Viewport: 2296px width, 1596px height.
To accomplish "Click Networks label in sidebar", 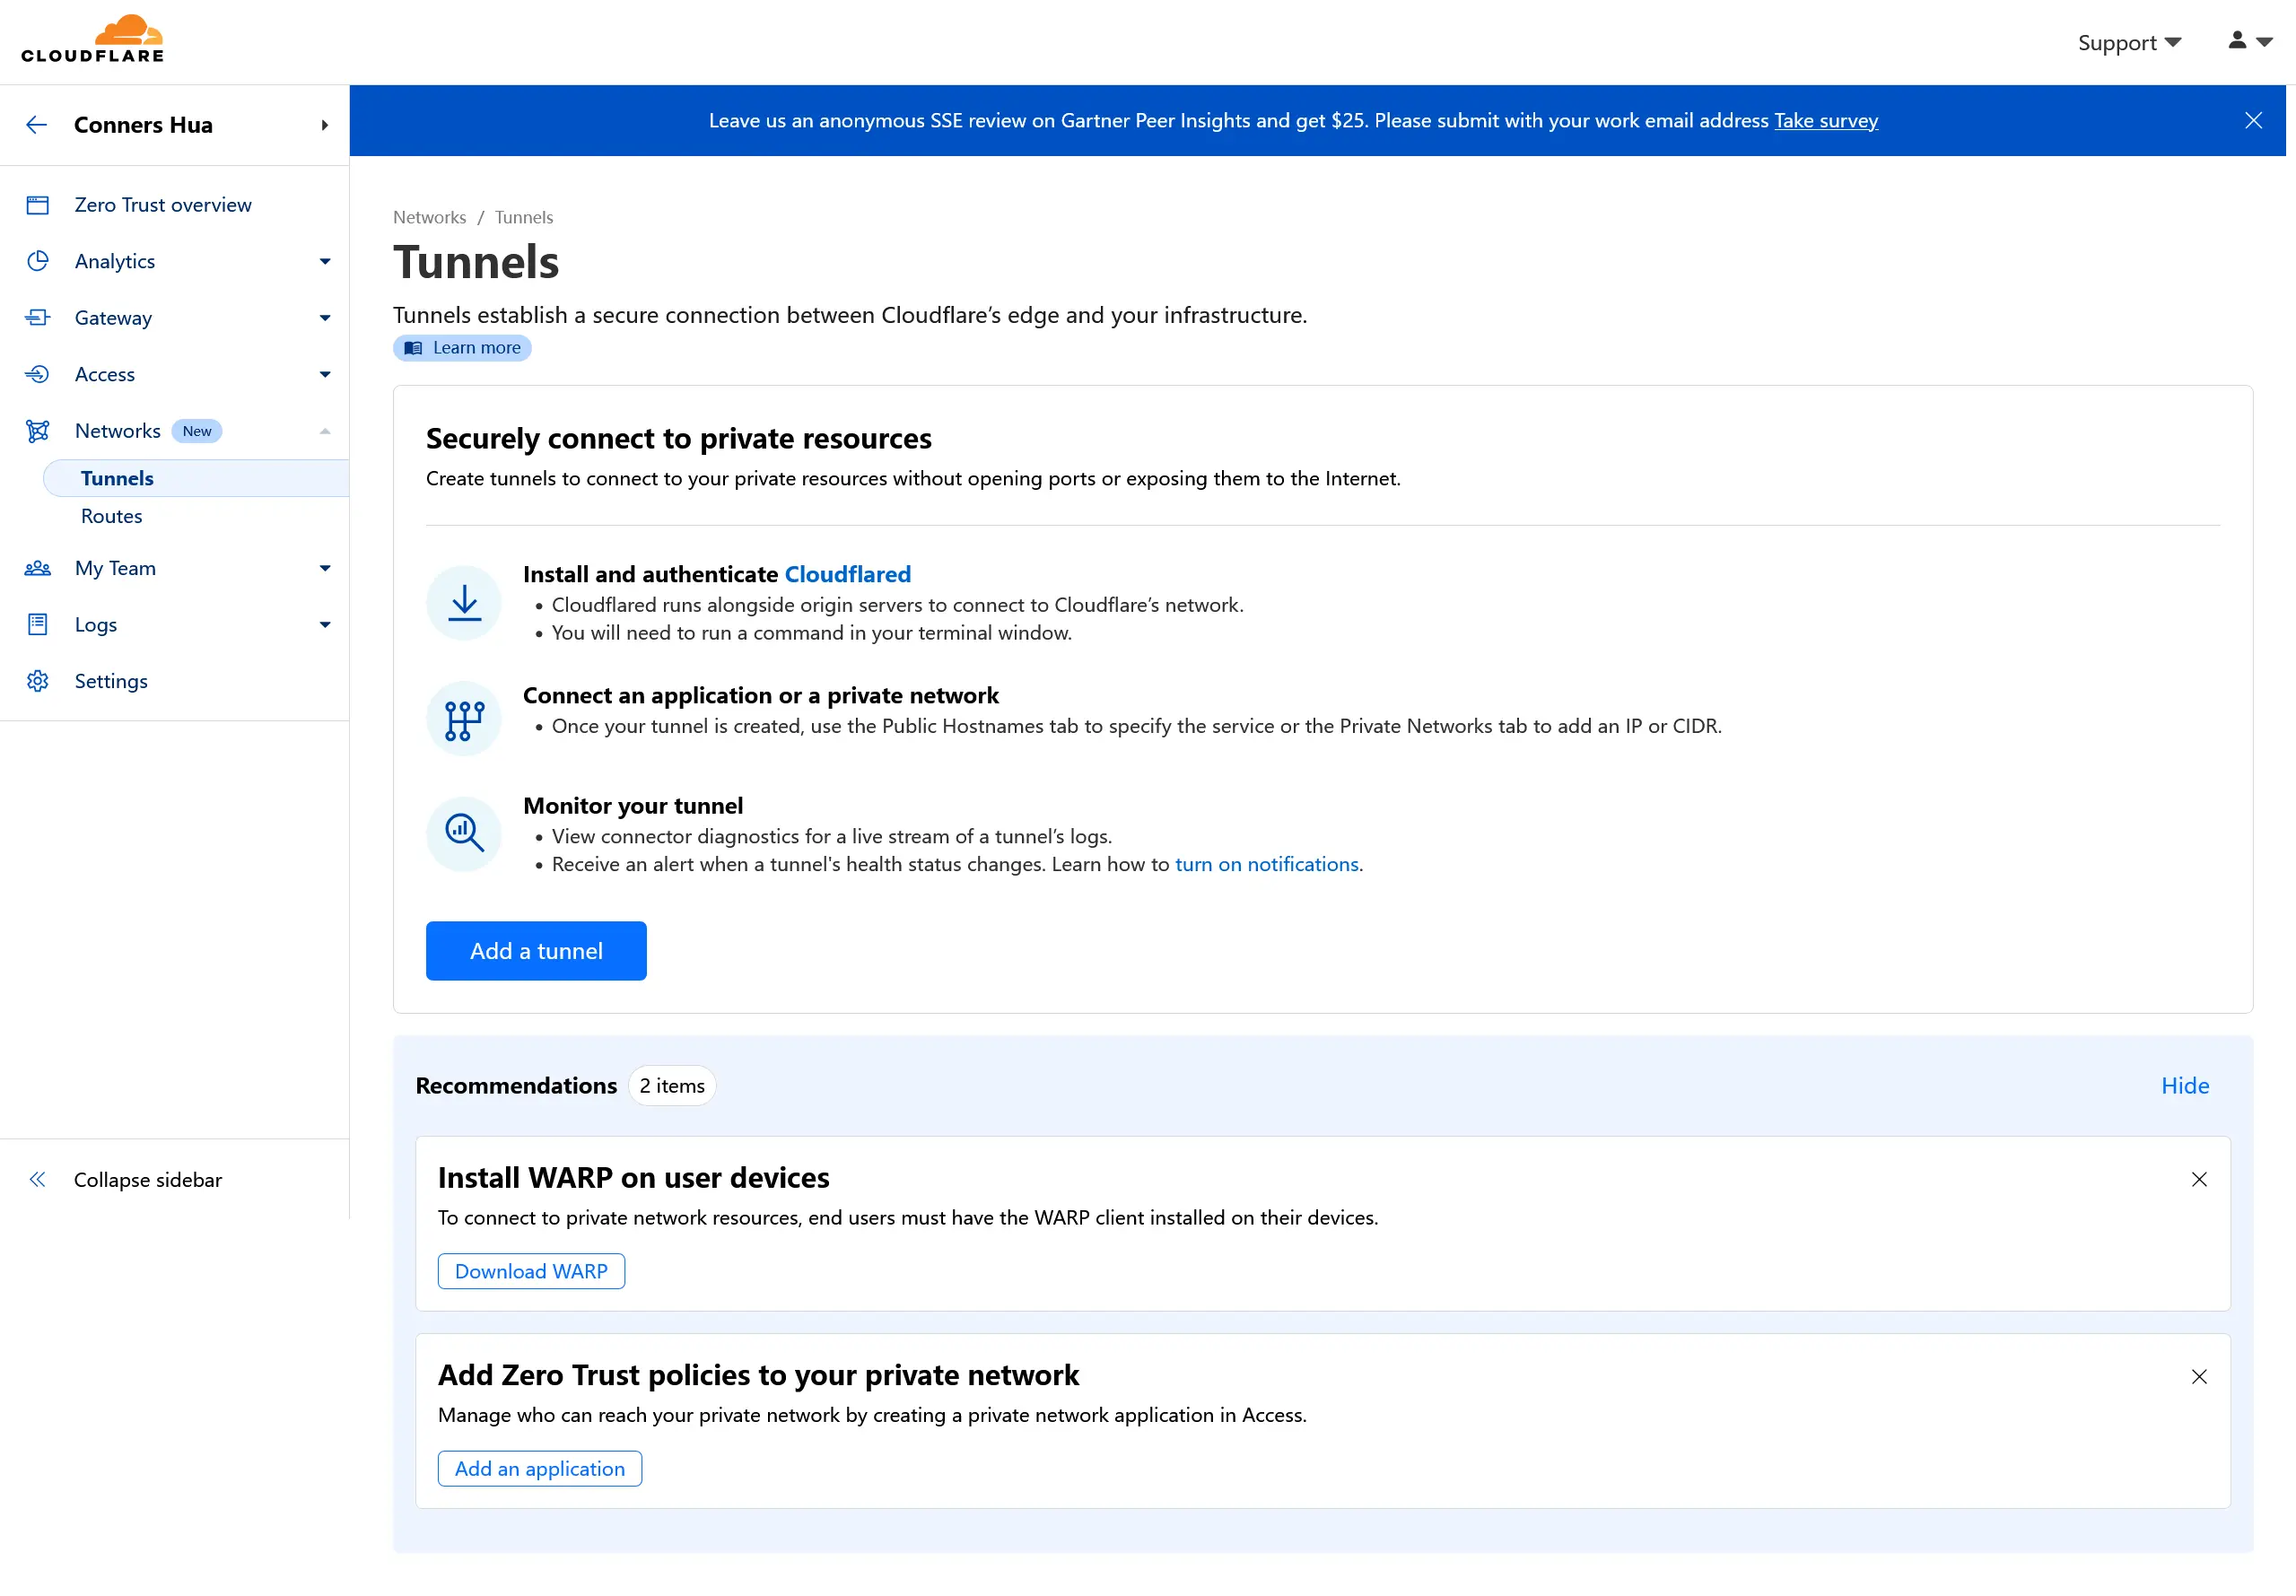I will (x=118, y=431).
